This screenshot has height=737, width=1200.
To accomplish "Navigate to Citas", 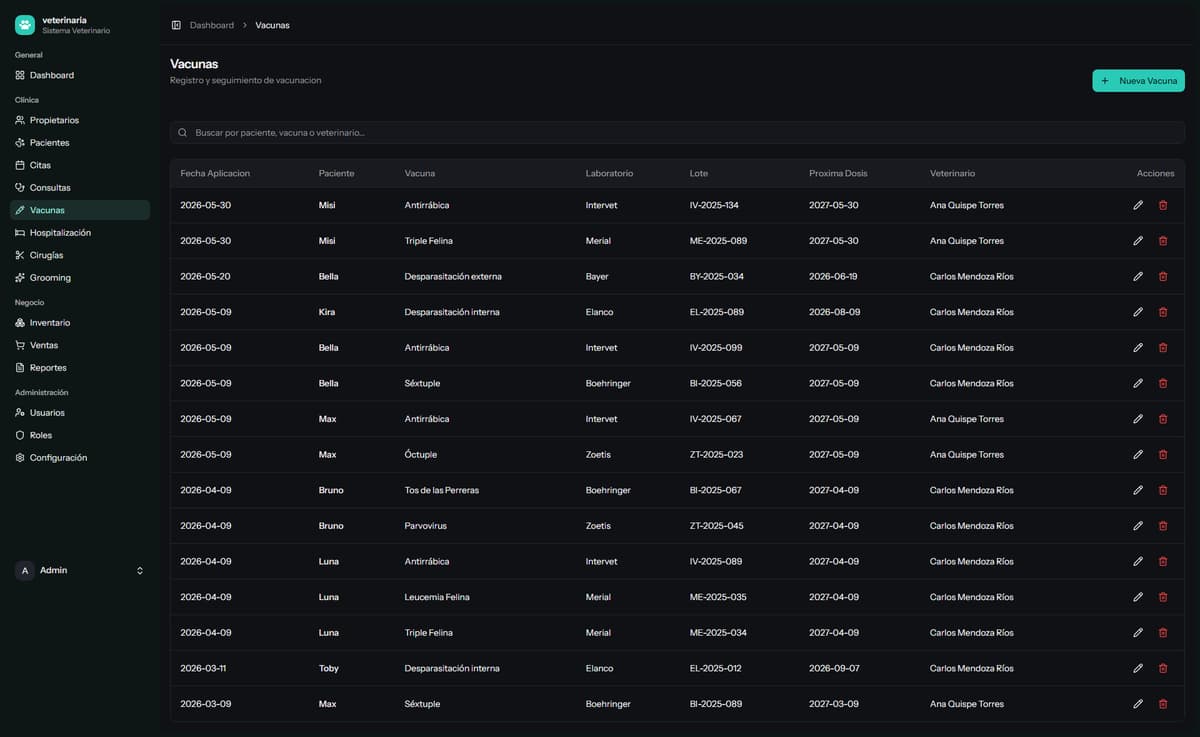I will pyautogui.click(x=80, y=165).
